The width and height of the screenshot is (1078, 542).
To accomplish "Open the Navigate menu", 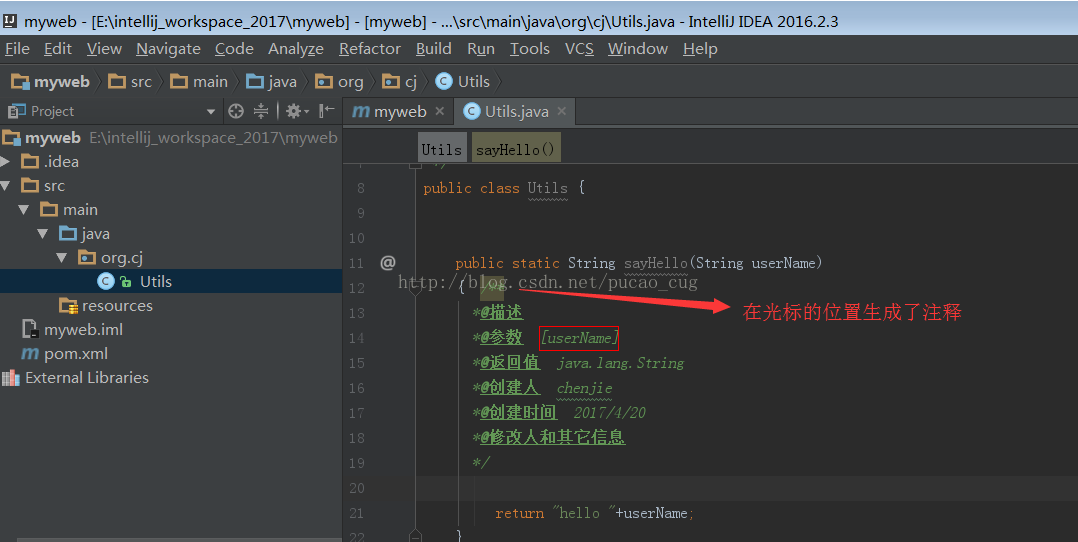I will point(168,49).
